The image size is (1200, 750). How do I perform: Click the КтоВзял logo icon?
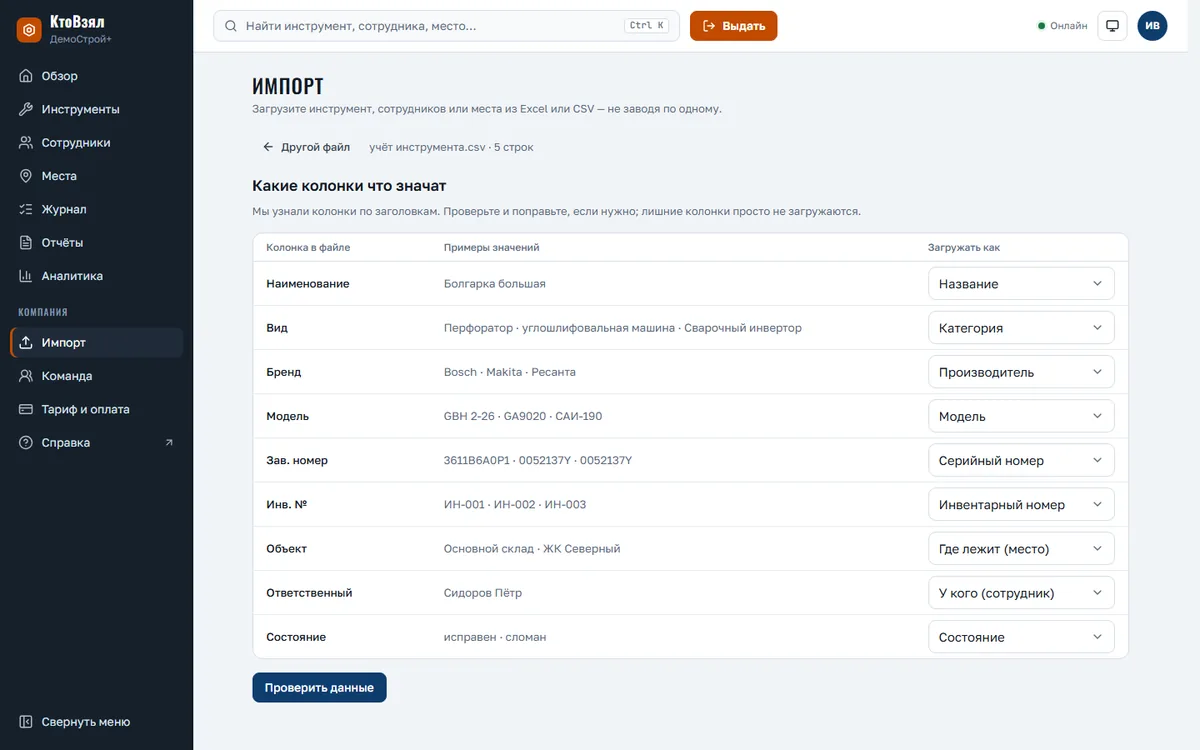pos(29,30)
